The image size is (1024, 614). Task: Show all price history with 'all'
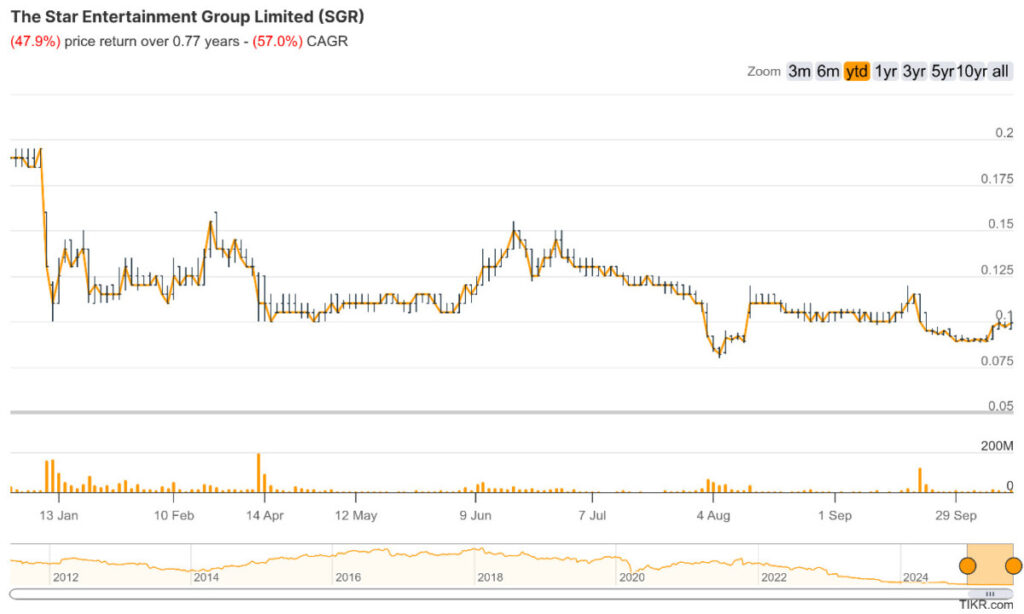tap(1000, 71)
